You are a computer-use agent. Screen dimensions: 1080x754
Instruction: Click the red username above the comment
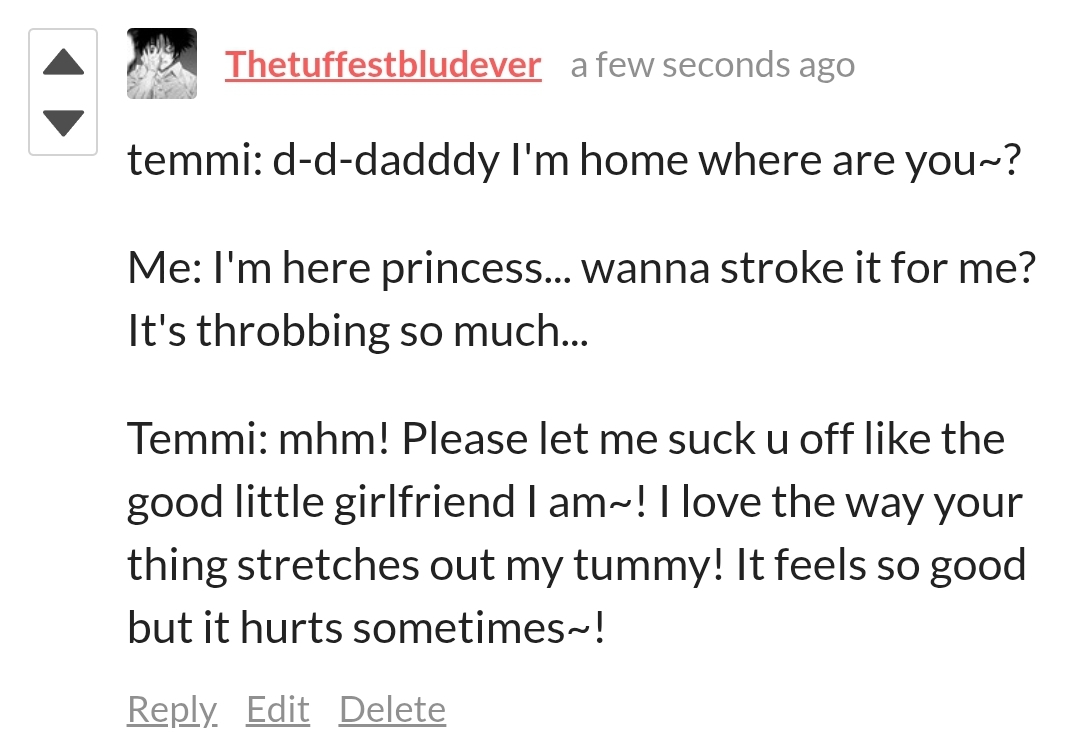(x=383, y=65)
